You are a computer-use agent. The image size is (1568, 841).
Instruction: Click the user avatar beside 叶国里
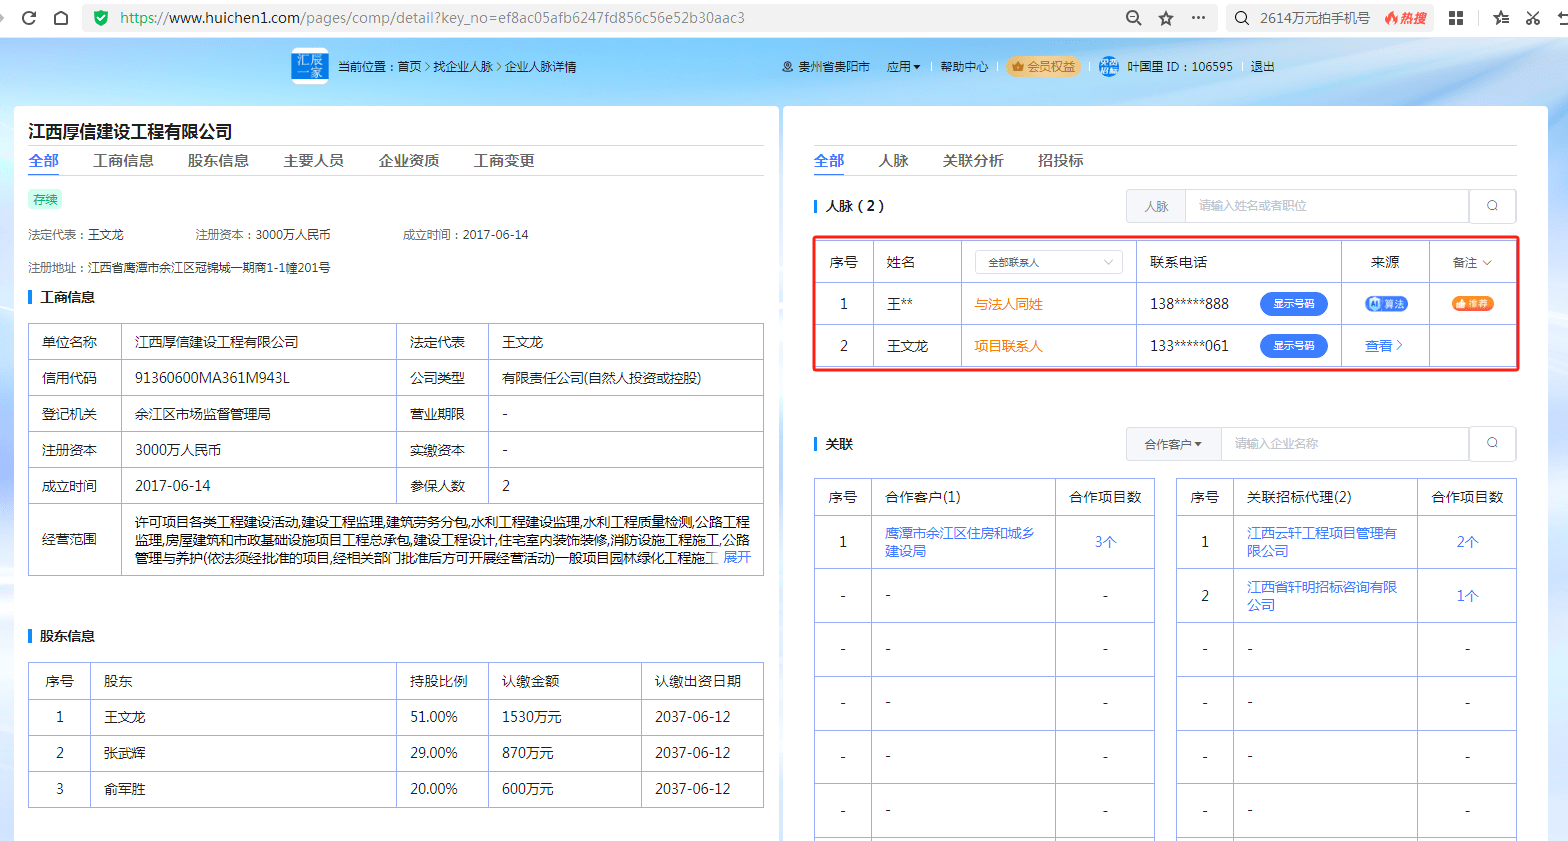(1108, 67)
